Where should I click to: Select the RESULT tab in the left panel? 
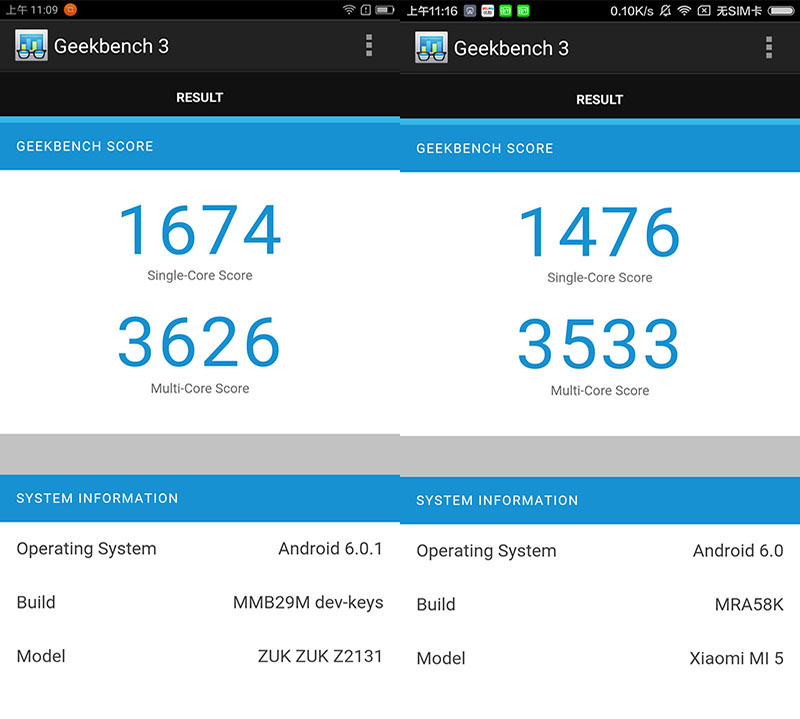tap(199, 97)
